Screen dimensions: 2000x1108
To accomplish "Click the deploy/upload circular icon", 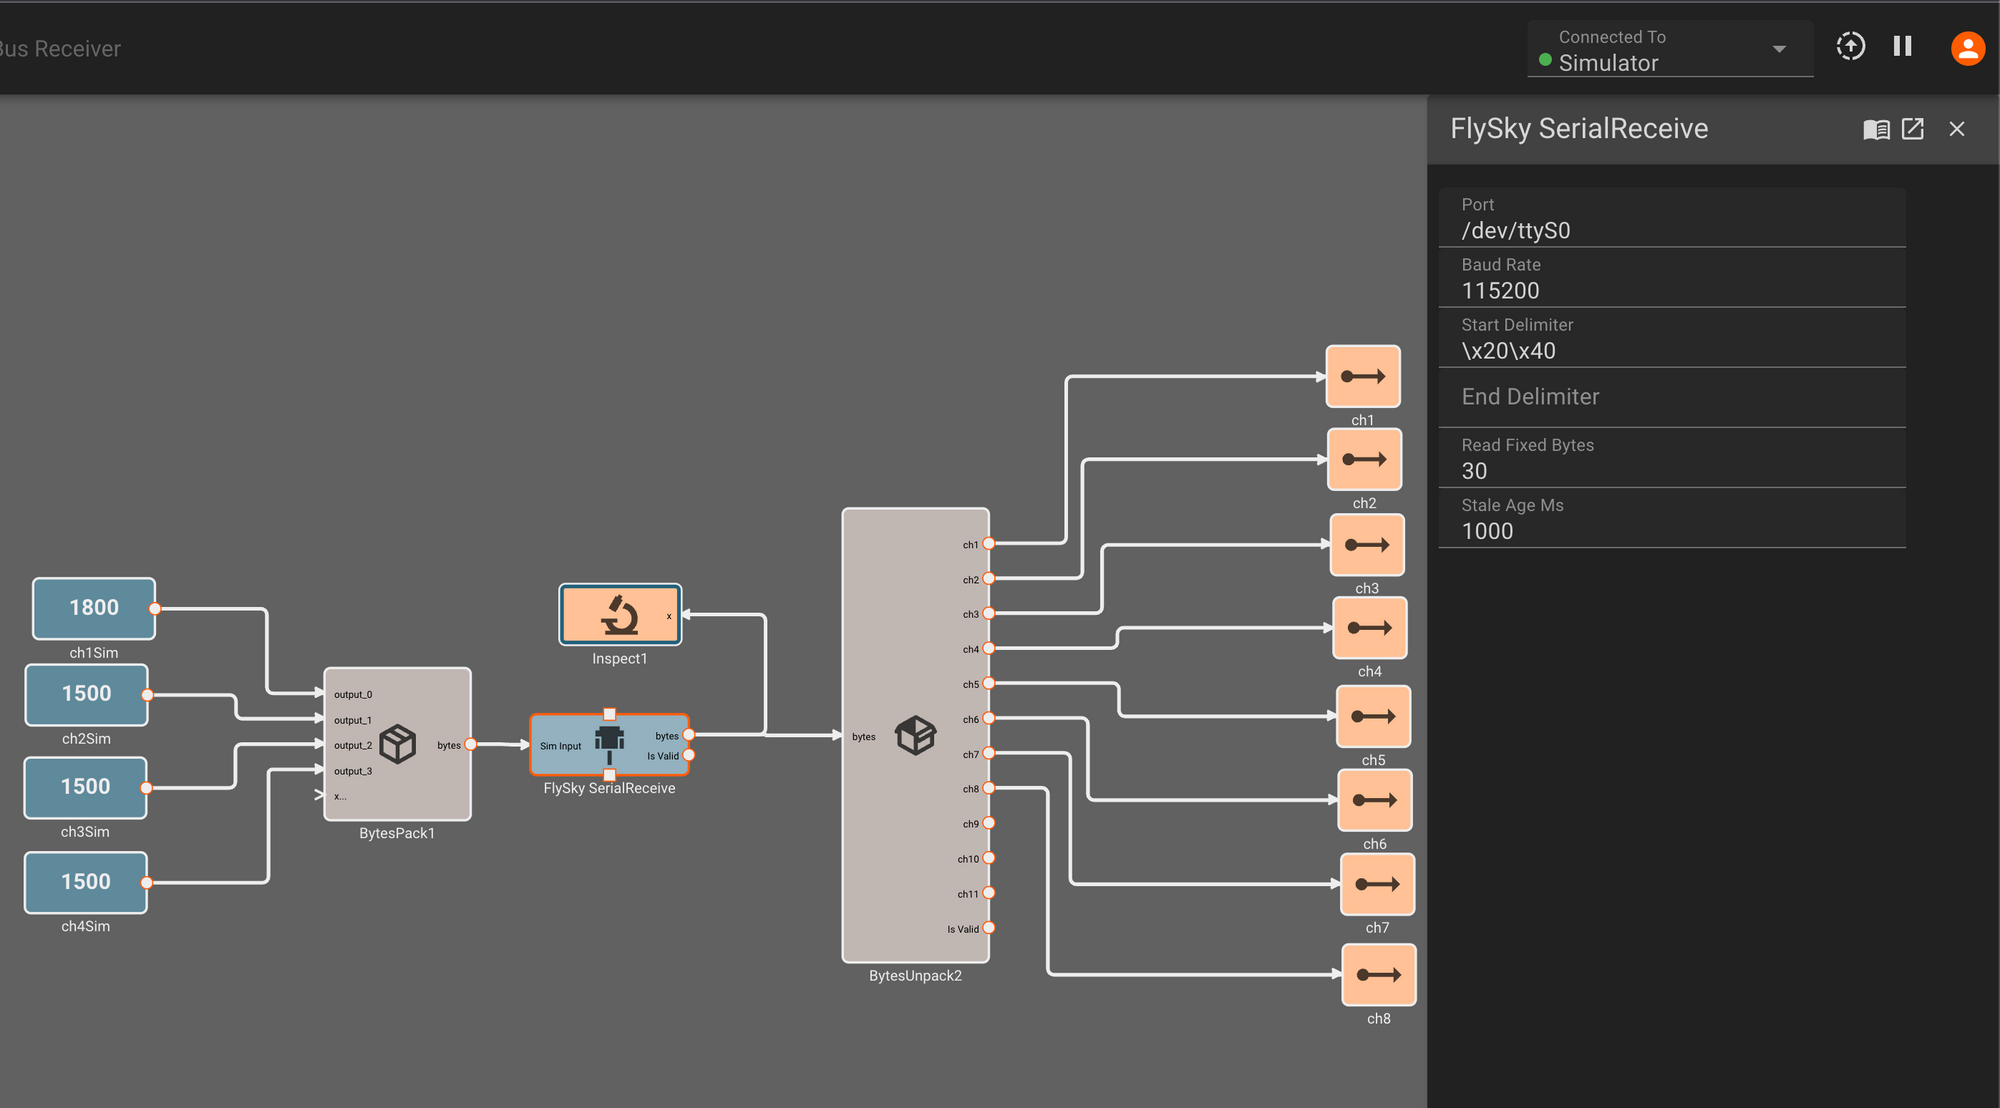I will point(1850,47).
